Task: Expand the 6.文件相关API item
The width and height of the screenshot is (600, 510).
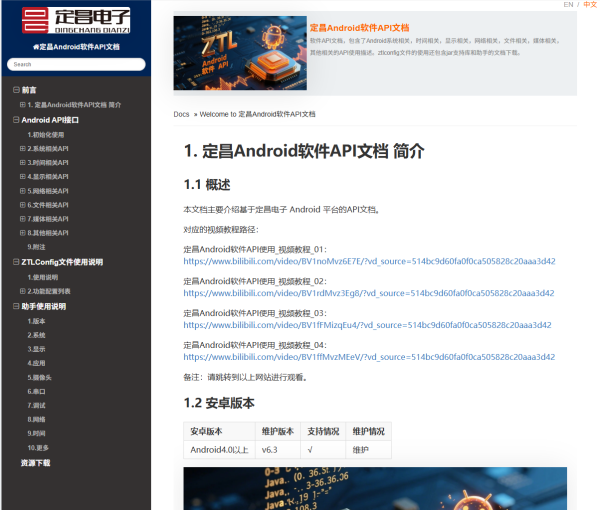Action: [x=23, y=205]
